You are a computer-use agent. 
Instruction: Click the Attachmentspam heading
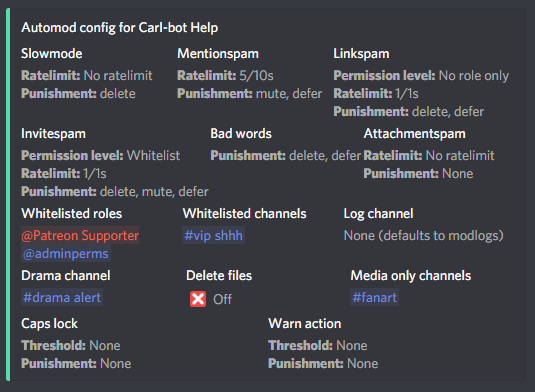pyautogui.click(x=415, y=133)
